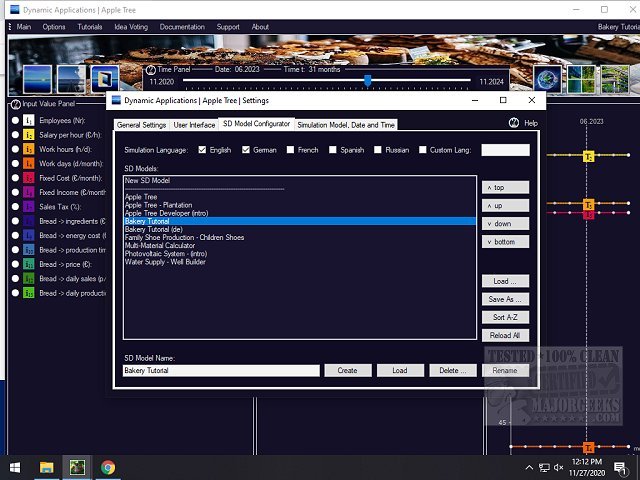Click the Bread price input icon
This screenshot has width=640, height=480.
pos(29,264)
